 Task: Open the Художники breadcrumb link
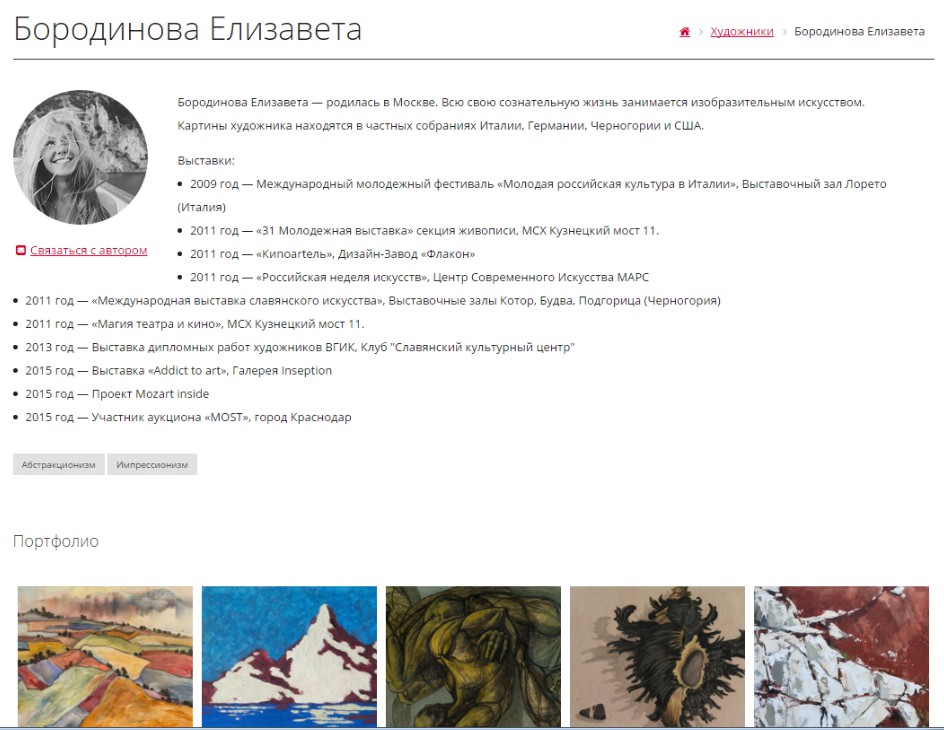click(742, 32)
